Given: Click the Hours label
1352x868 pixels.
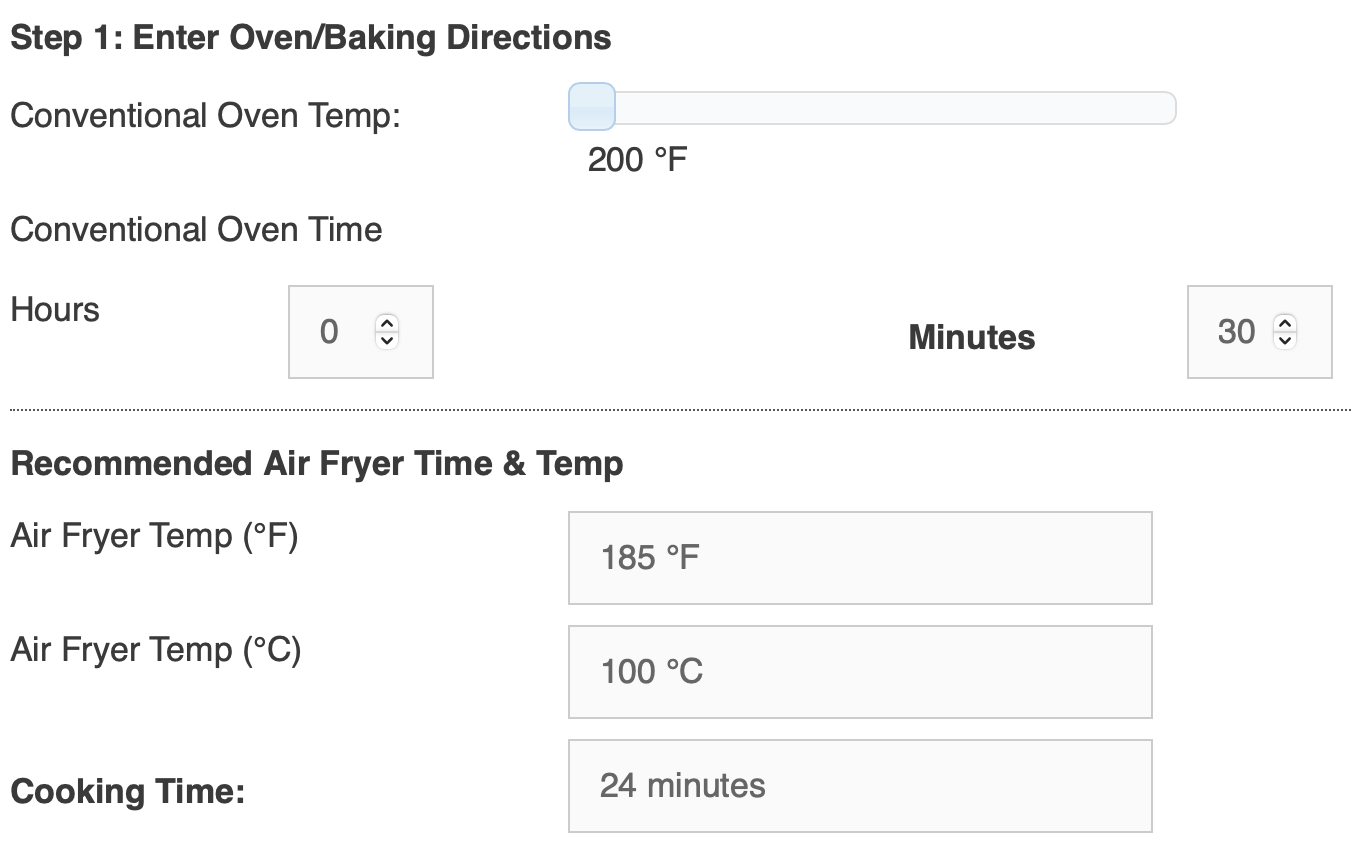Looking at the screenshot, I should [x=54, y=310].
